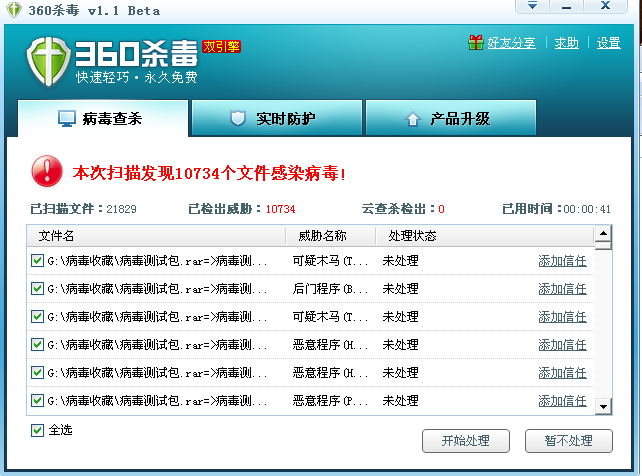This screenshot has width=642, height=476.
Task: Minimize the 360杀毒 window
Action: [x=566, y=5]
